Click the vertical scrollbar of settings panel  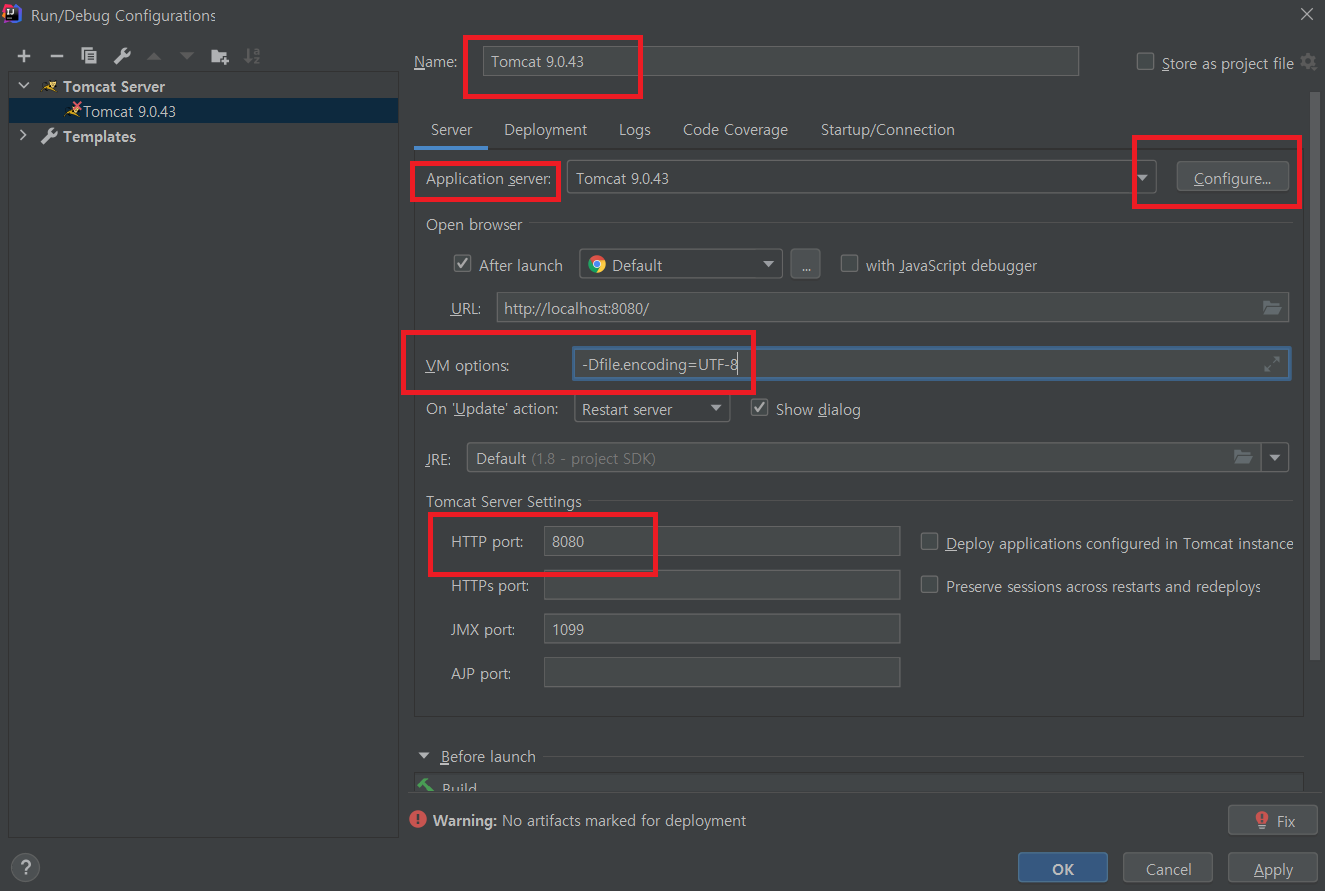(1314, 375)
